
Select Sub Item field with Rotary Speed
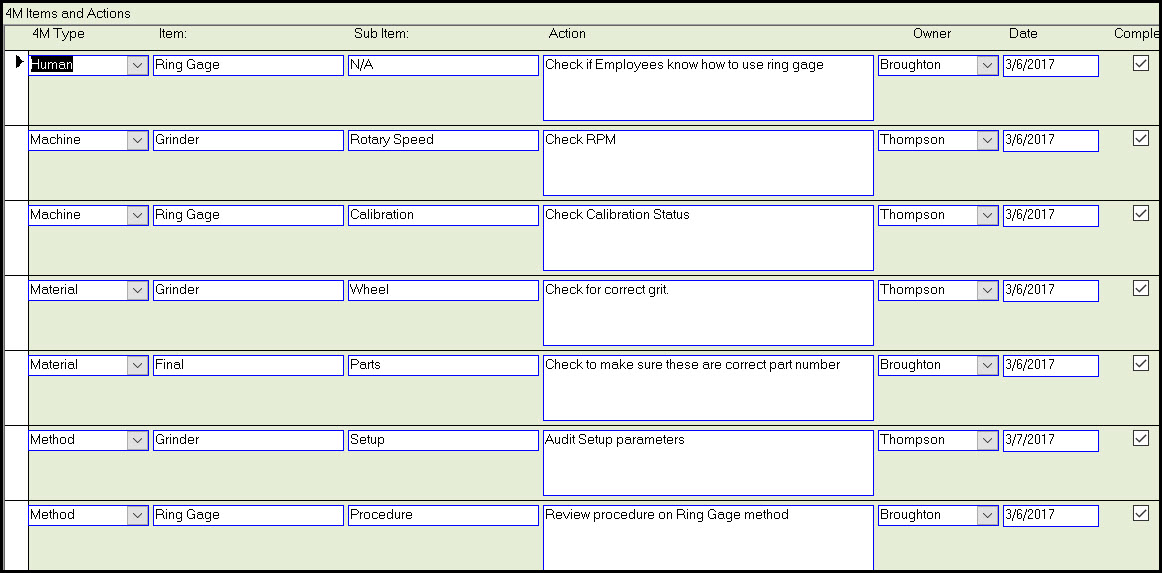tap(443, 140)
